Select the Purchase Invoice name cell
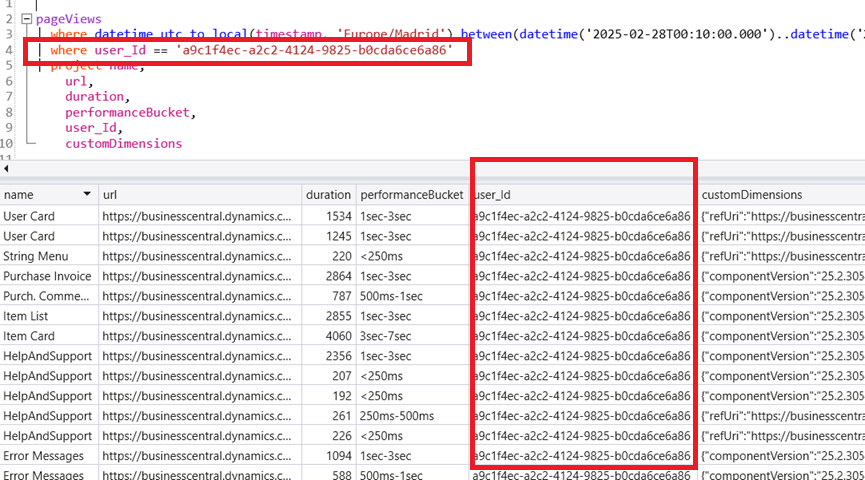The width and height of the screenshot is (865, 480). [47, 276]
